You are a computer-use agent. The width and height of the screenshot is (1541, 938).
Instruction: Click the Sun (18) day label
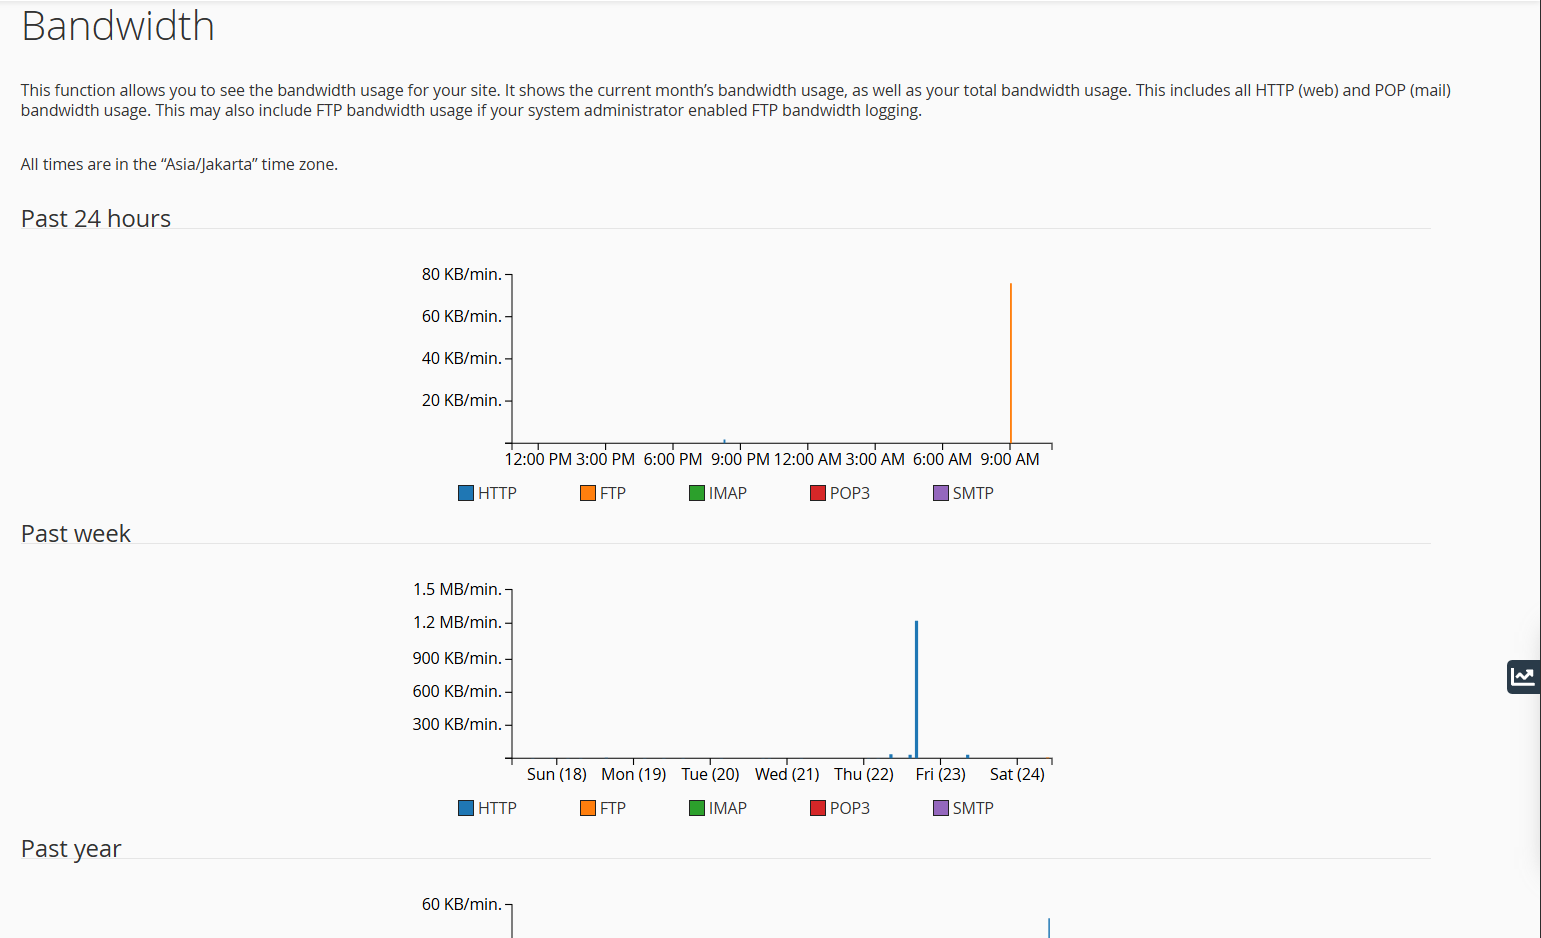click(557, 774)
